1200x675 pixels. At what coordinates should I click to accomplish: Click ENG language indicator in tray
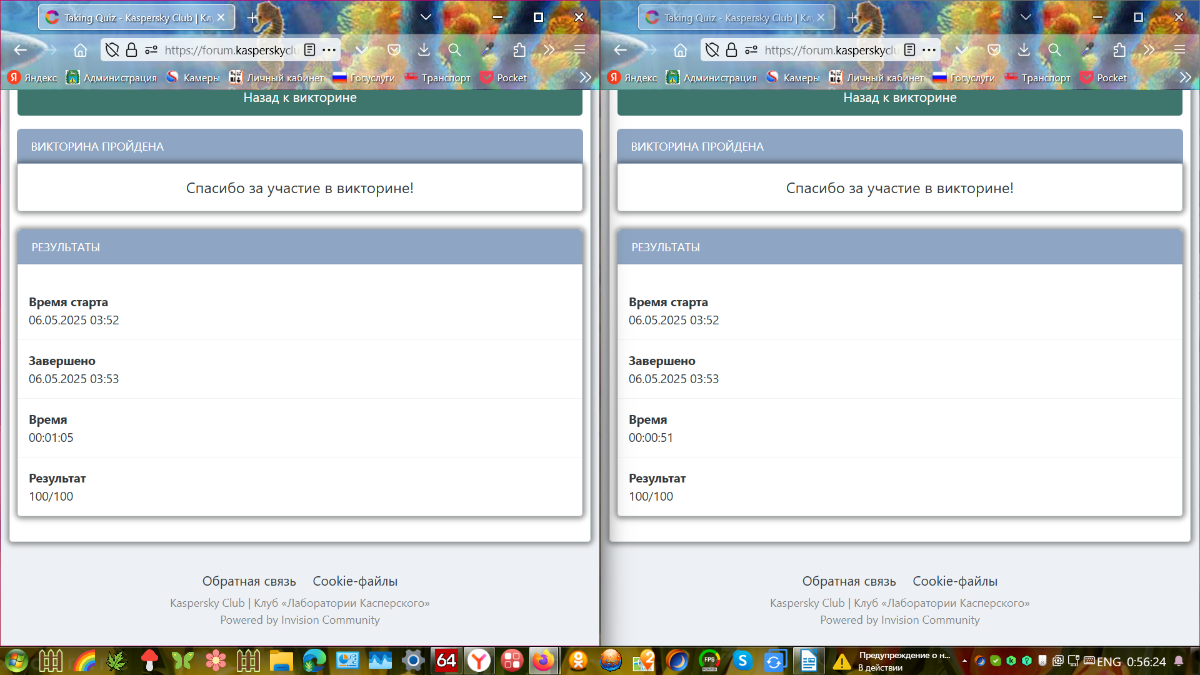pos(1109,662)
